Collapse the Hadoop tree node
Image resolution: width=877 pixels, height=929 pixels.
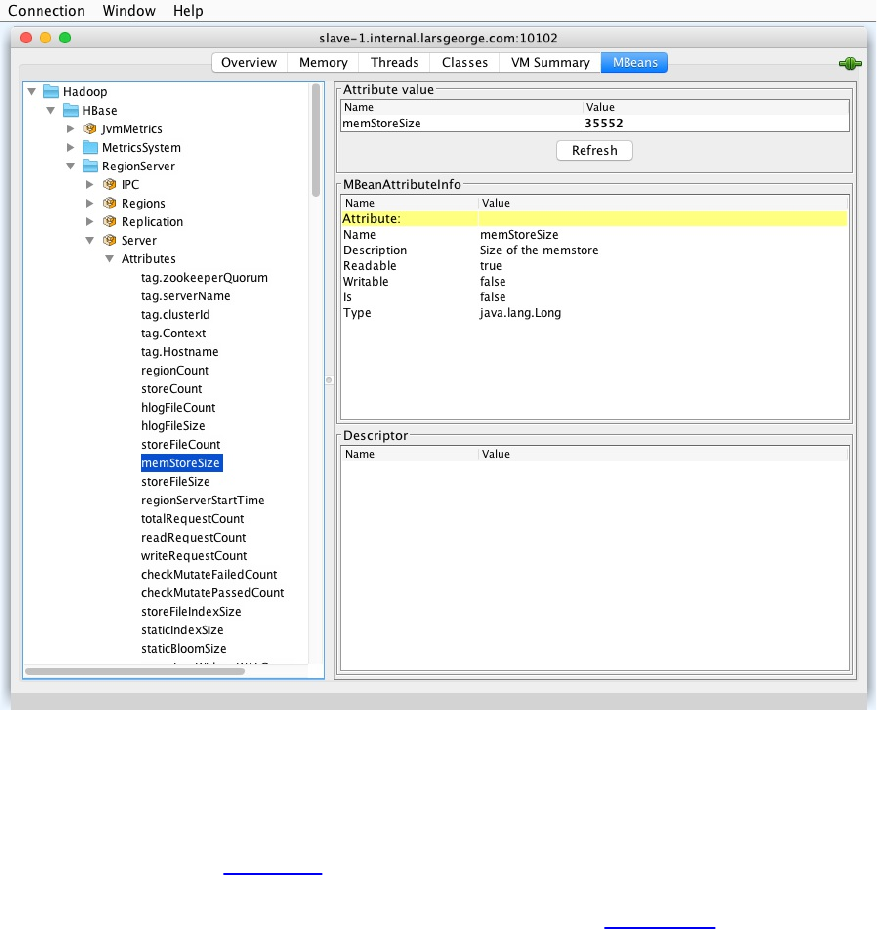coord(31,91)
